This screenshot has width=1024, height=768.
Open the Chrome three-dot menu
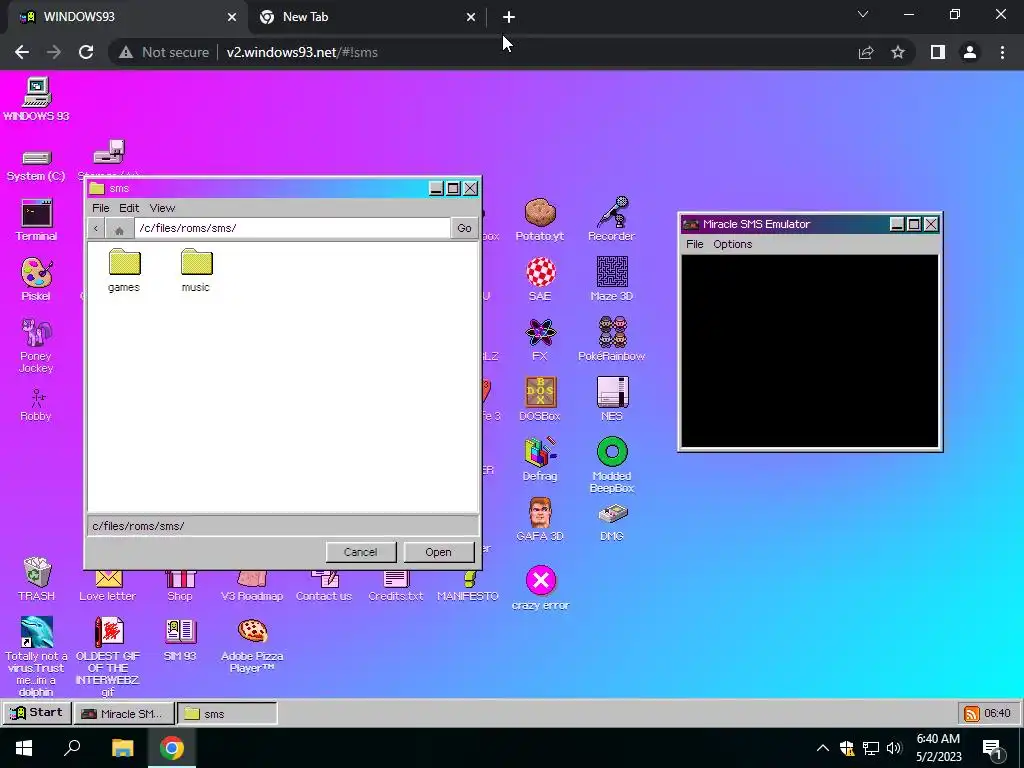coord(1002,52)
